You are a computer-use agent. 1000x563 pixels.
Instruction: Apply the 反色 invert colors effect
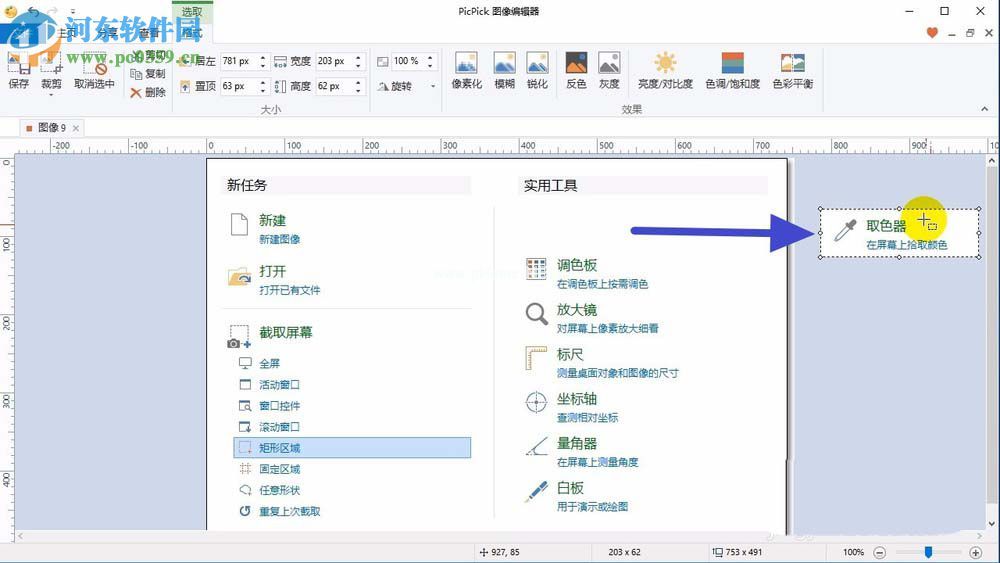pyautogui.click(x=576, y=70)
